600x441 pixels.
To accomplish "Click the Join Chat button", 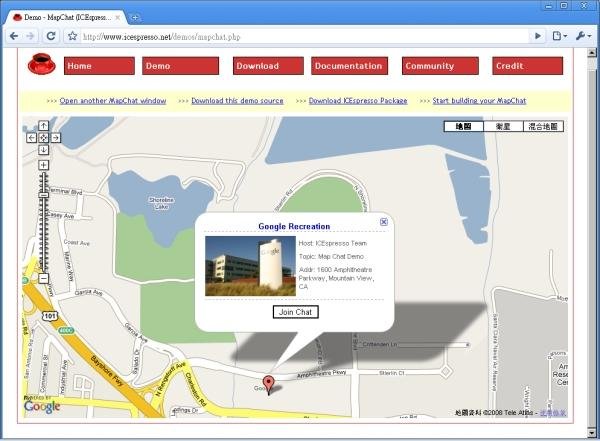I will 295,312.
